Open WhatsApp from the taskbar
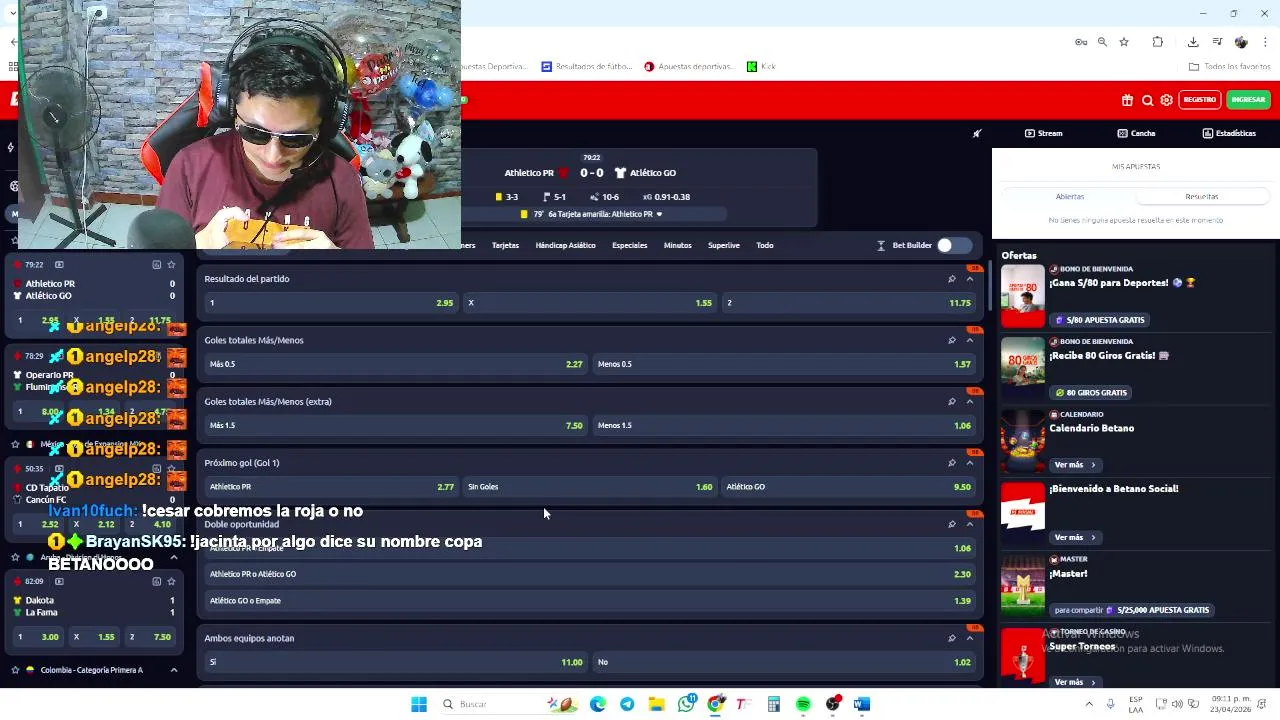The width and height of the screenshot is (1280, 720). [x=686, y=704]
